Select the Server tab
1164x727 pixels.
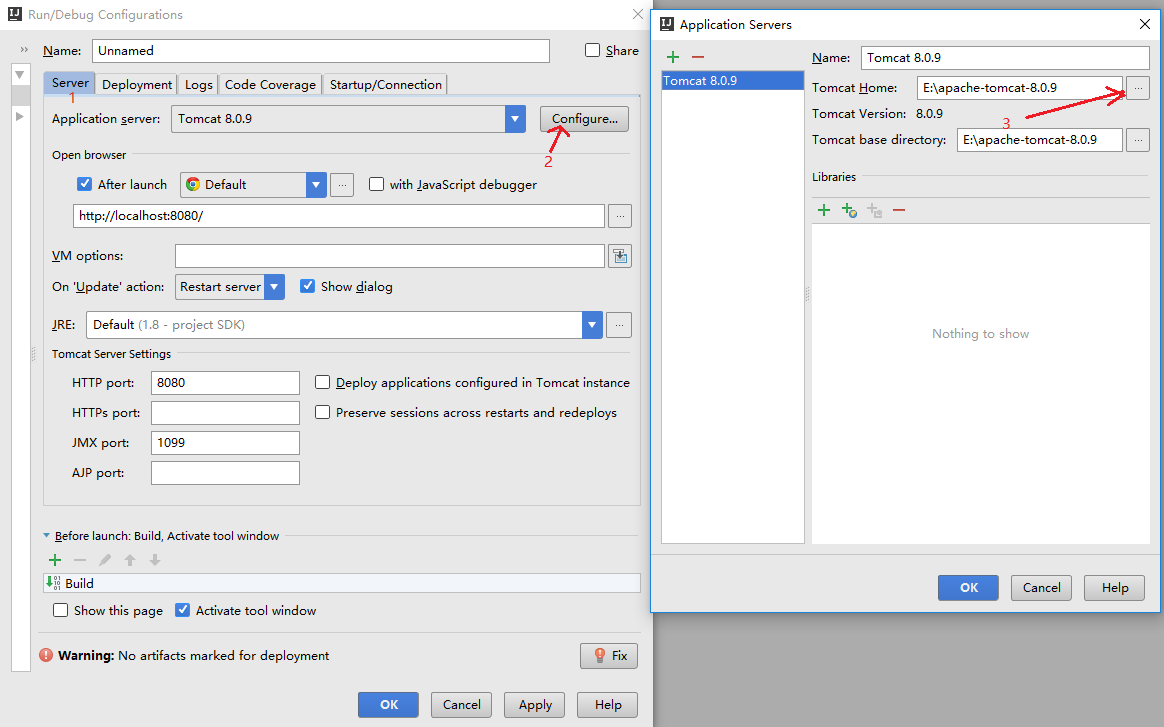point(70,83)
